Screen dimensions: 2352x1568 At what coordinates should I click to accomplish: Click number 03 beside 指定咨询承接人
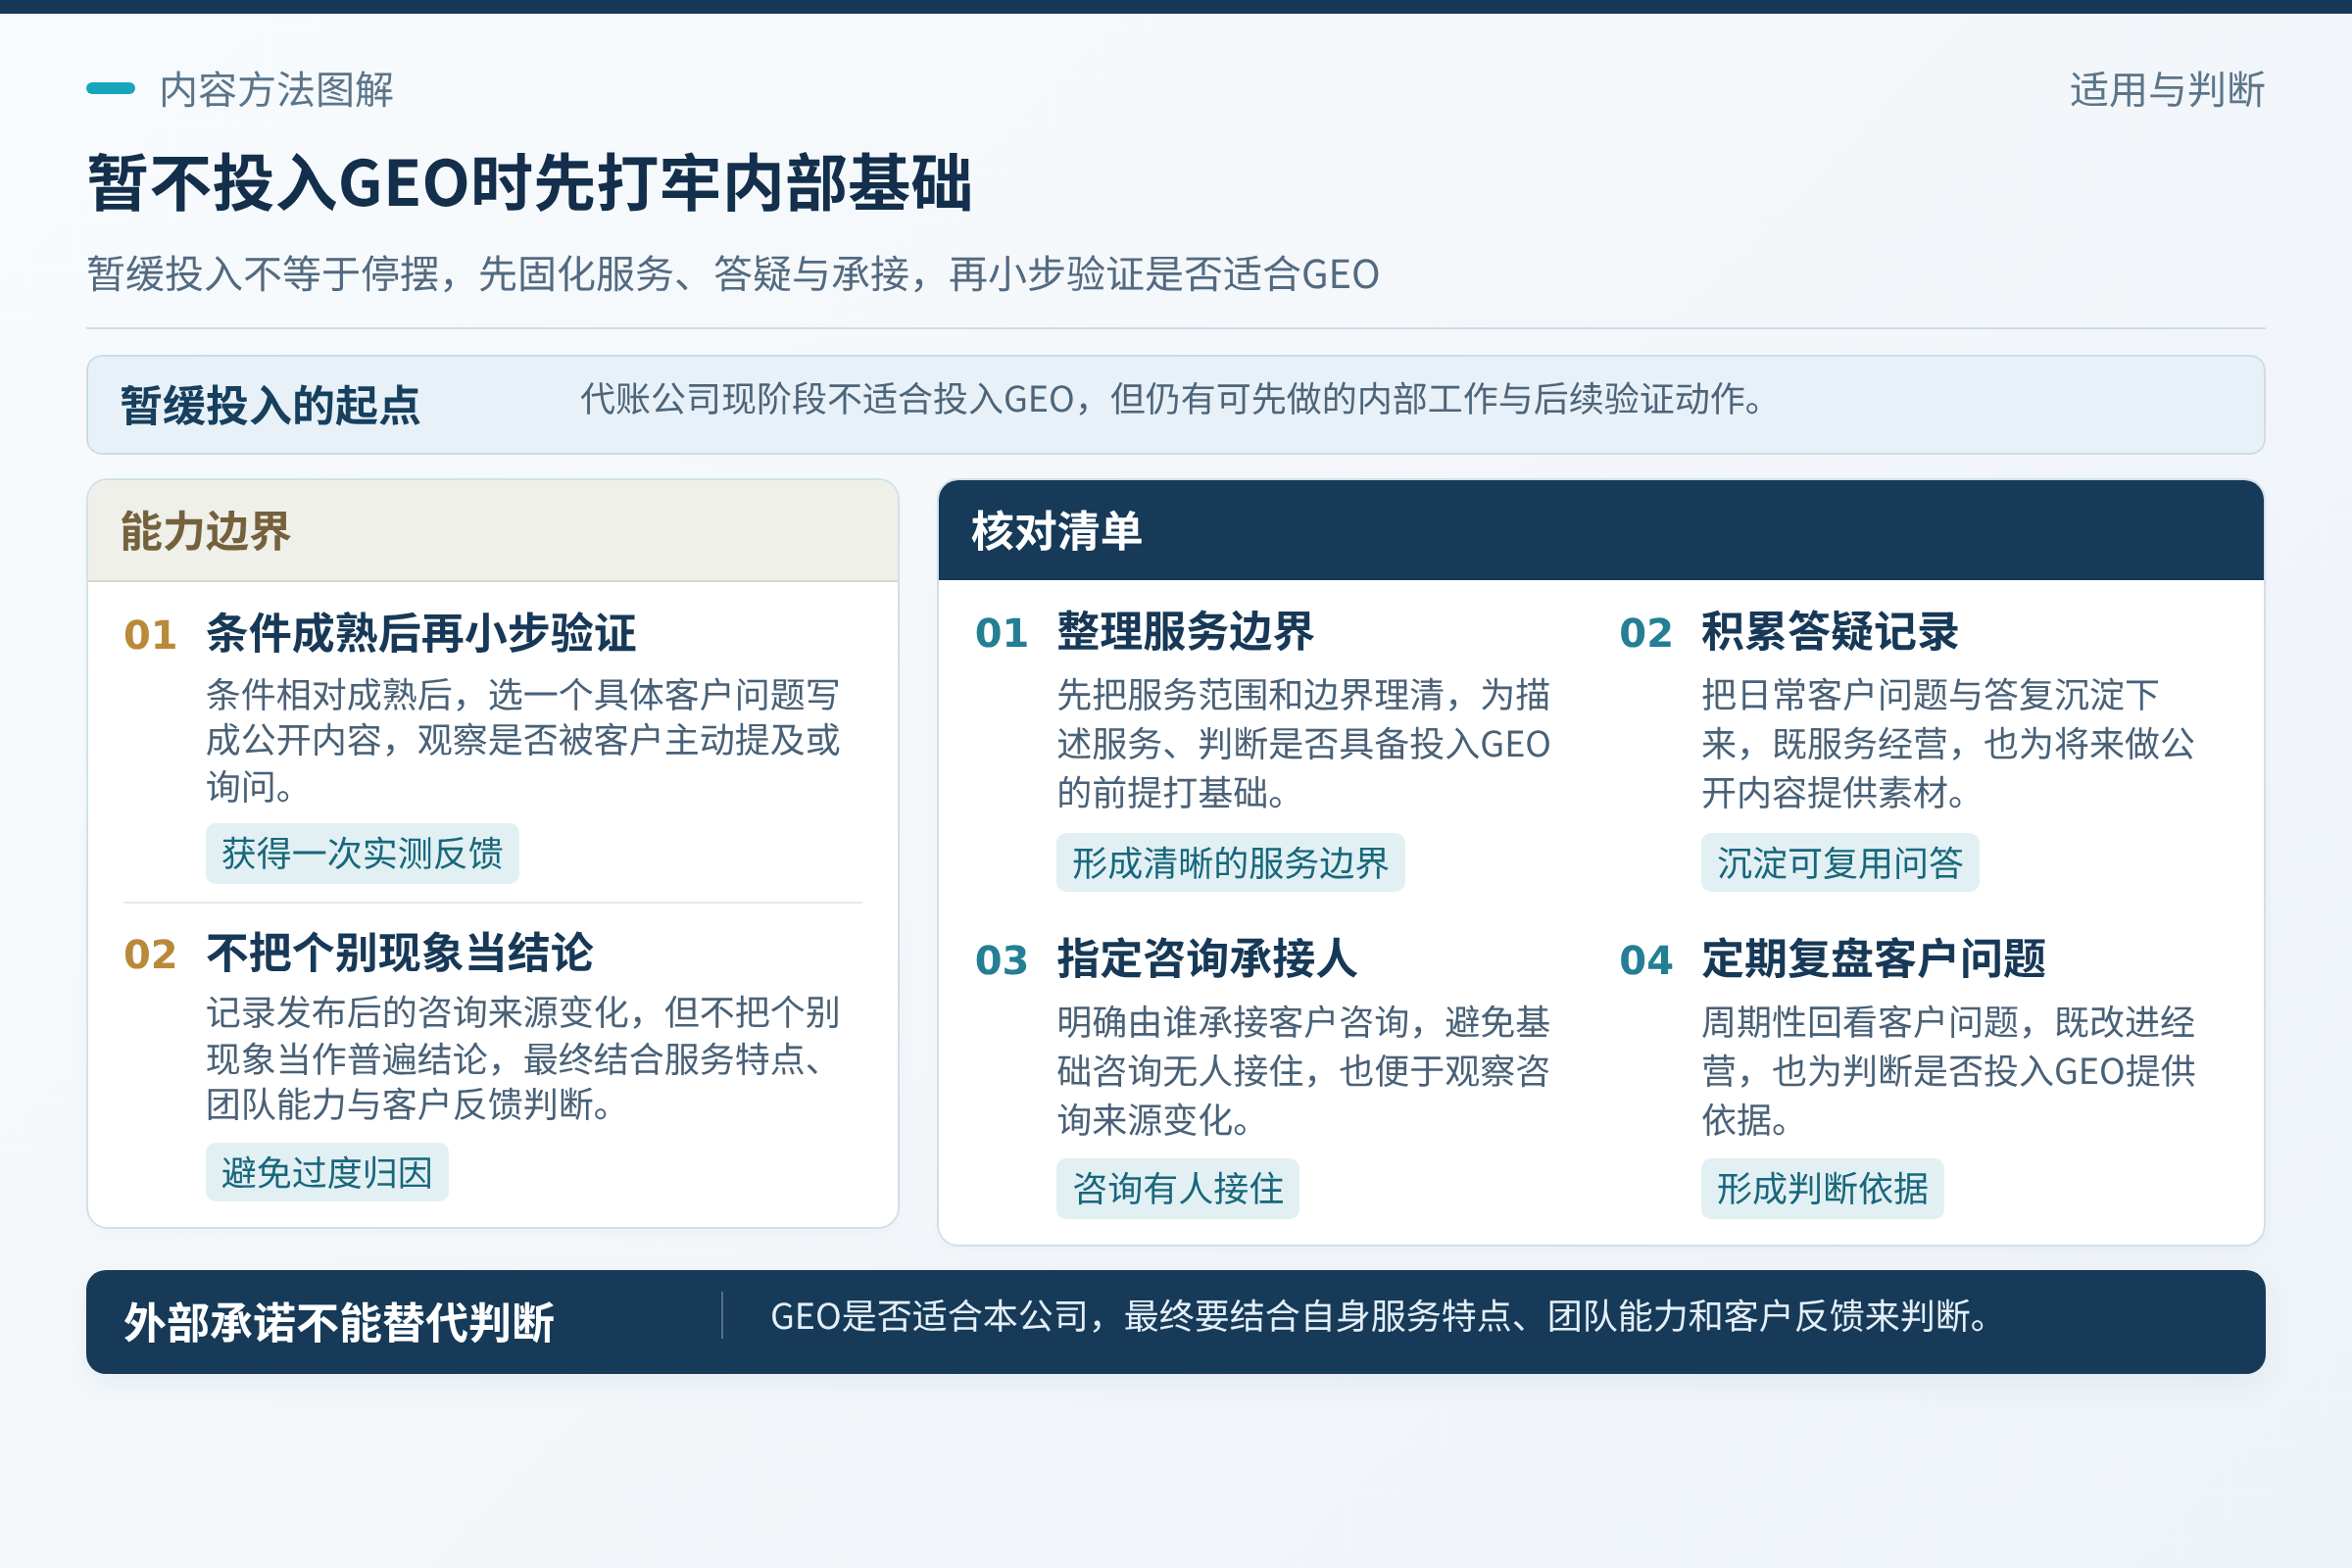point(1001,960)
